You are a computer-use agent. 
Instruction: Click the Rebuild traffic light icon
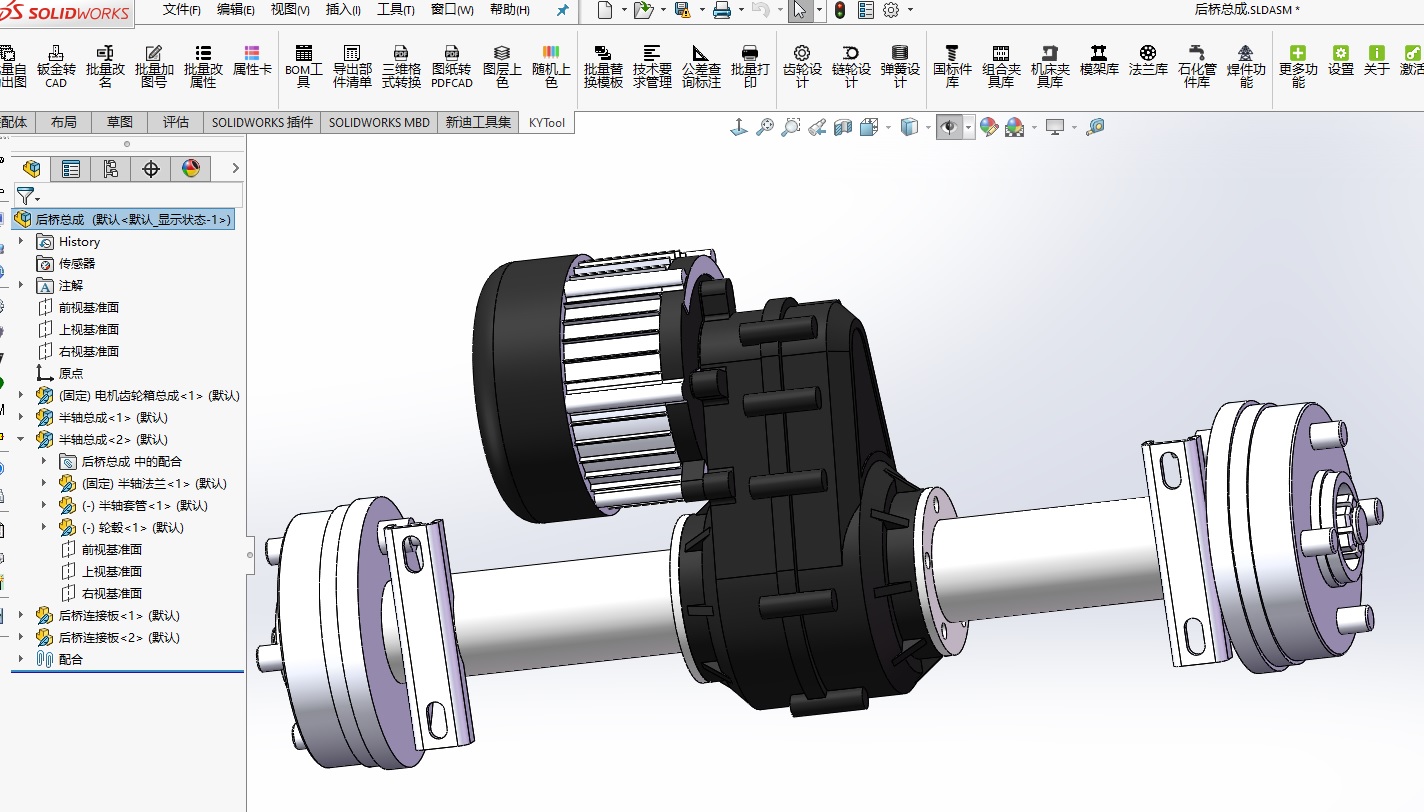pos(840,10)
